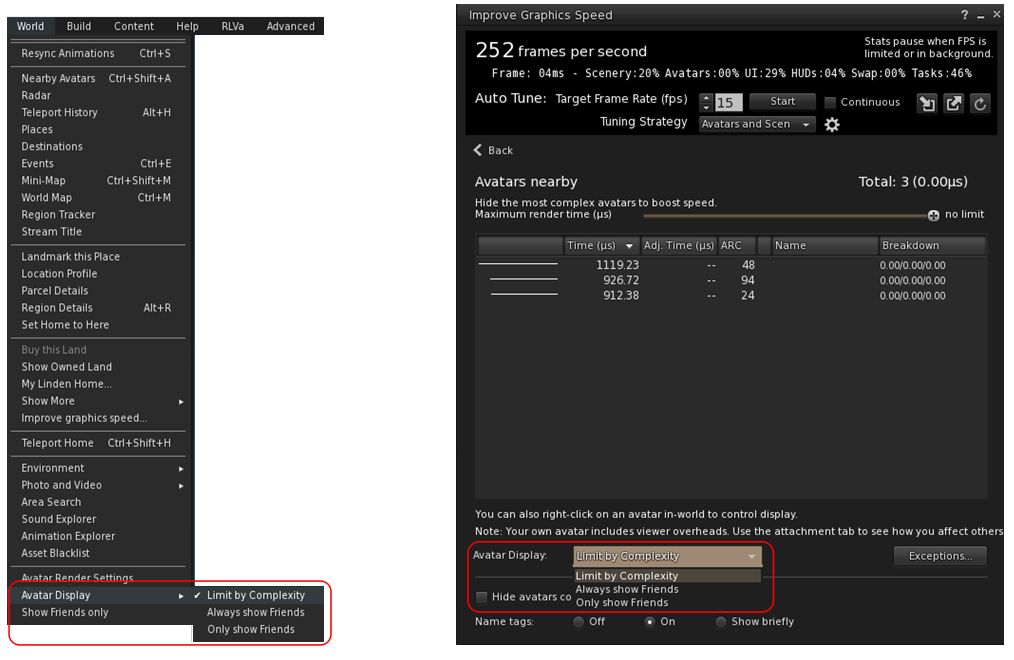Set Name tags to Off
Screen dimensions: 1014x660
coord(579,622)
